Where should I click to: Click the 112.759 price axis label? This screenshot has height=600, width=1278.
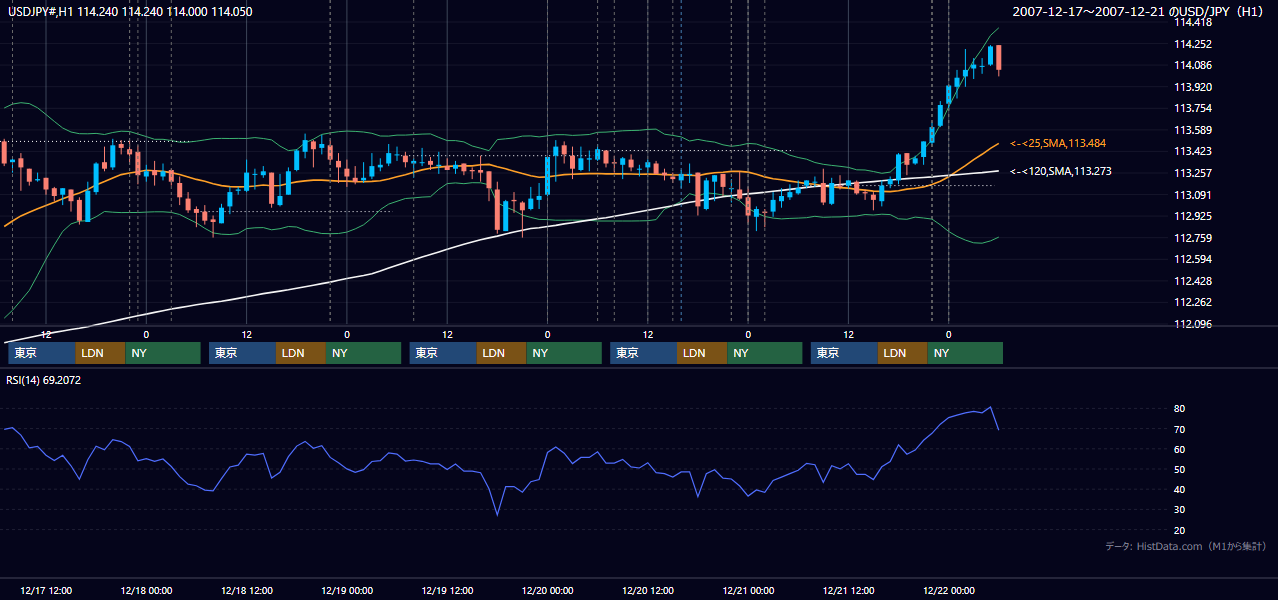click(1195, 238)
